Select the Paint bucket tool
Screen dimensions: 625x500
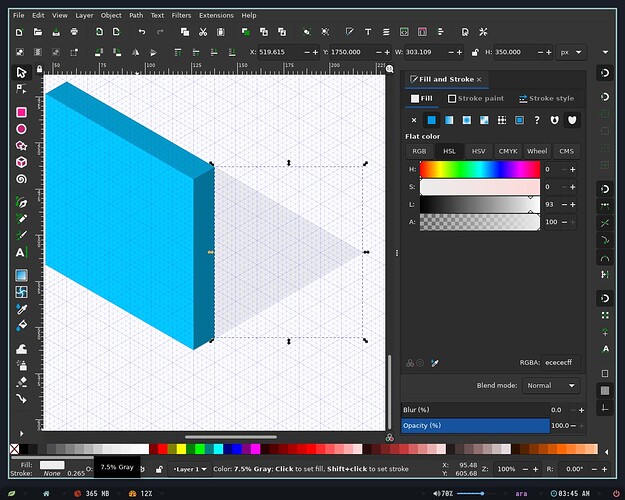(x=22, y=326)
